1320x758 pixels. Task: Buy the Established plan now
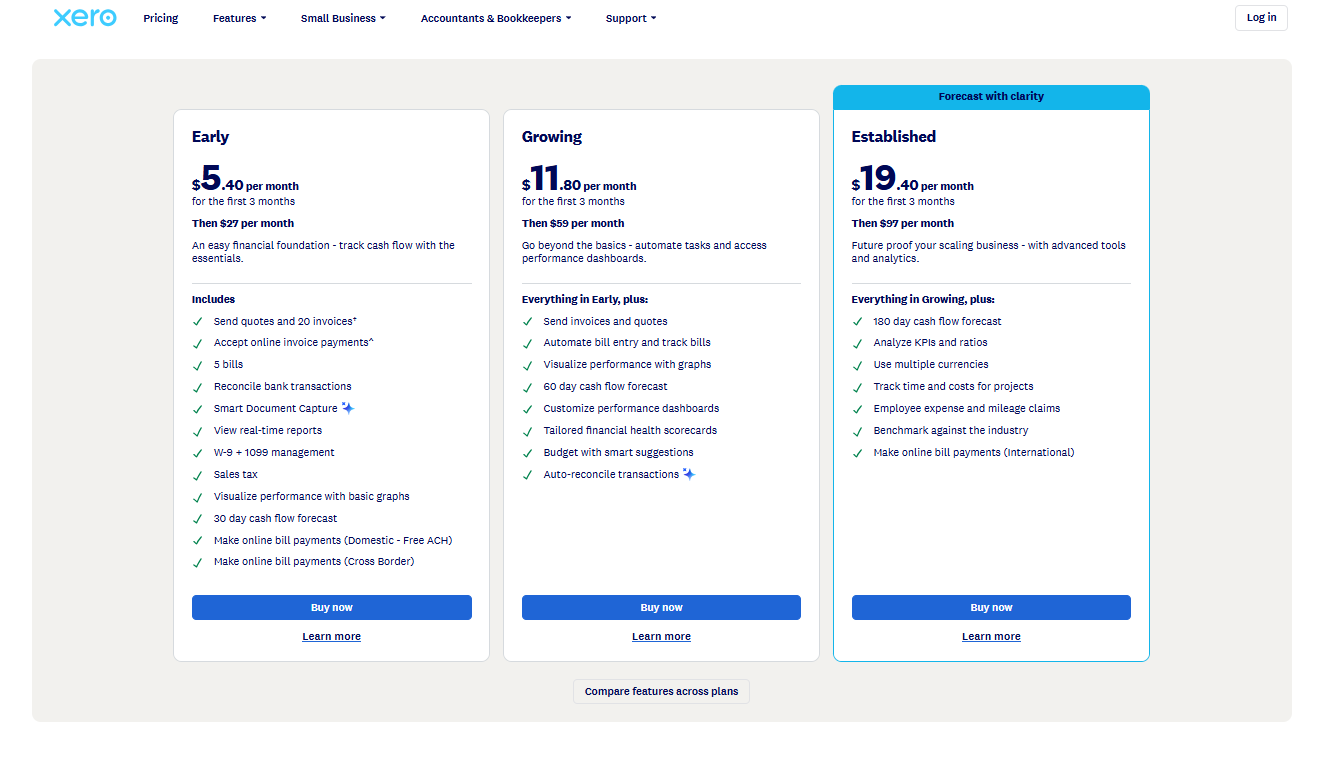tap(991, 607)
